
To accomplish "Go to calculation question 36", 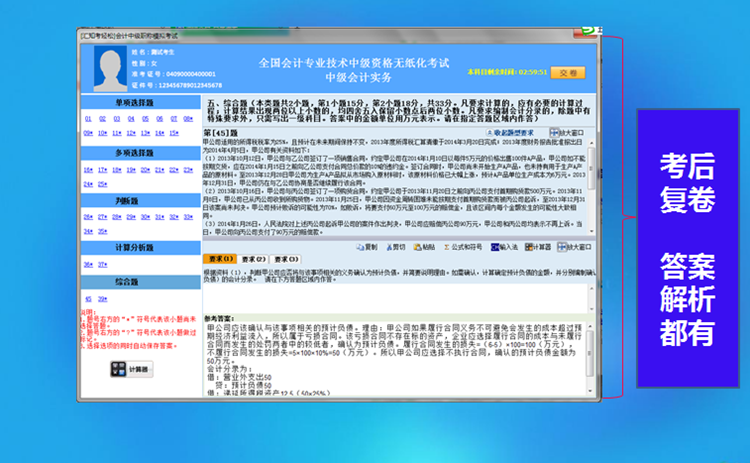I will pyautogui.click(x=88, y=264).
